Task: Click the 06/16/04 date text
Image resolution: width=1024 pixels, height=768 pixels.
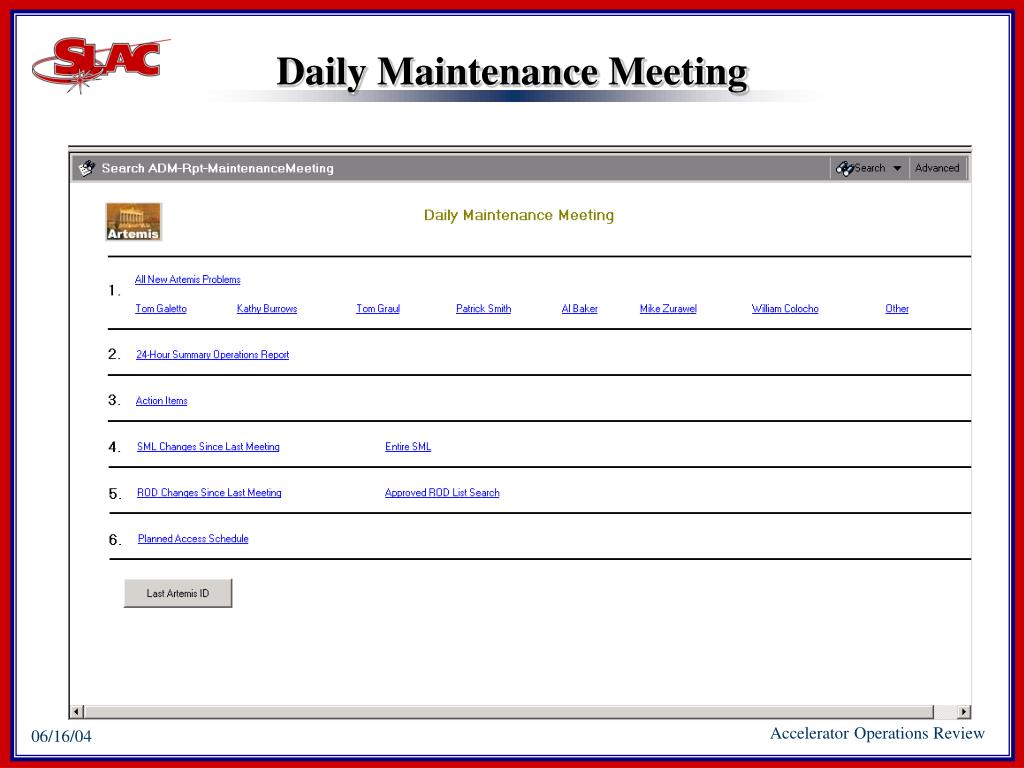Action: pyautogui.click(x=61, y=736)
